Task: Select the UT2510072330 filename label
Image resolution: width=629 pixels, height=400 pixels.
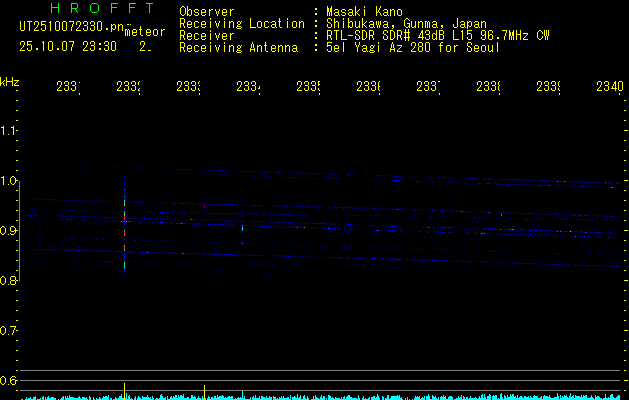Action: (x=70, y=25)
